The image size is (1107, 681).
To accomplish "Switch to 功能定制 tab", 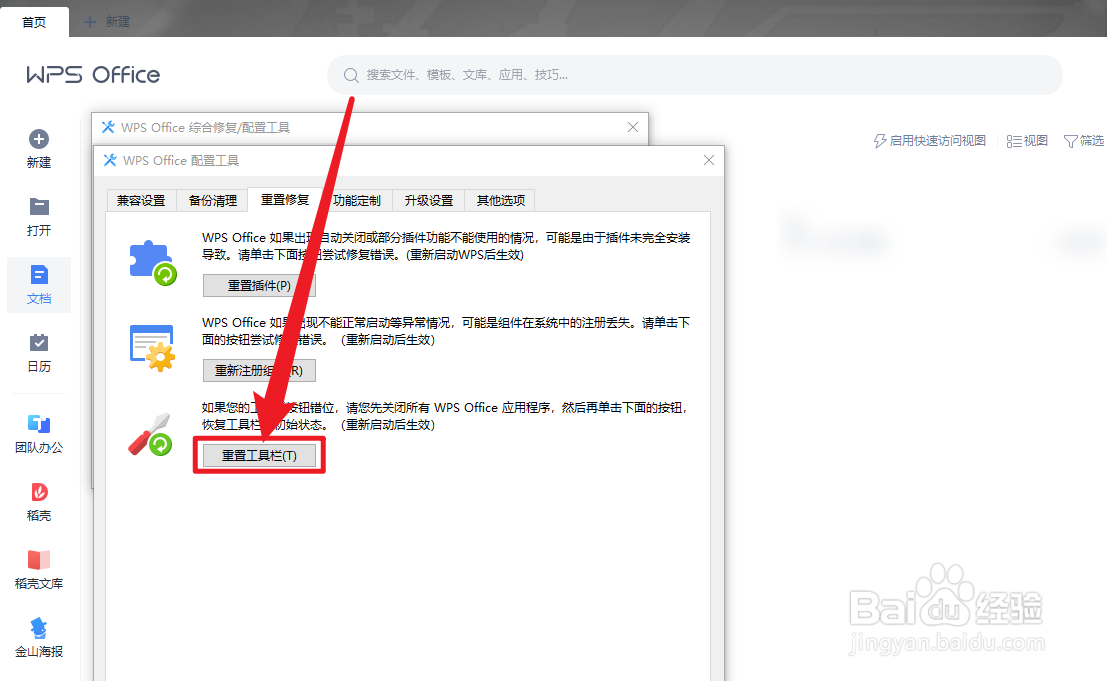I will (x=357, y=200).
